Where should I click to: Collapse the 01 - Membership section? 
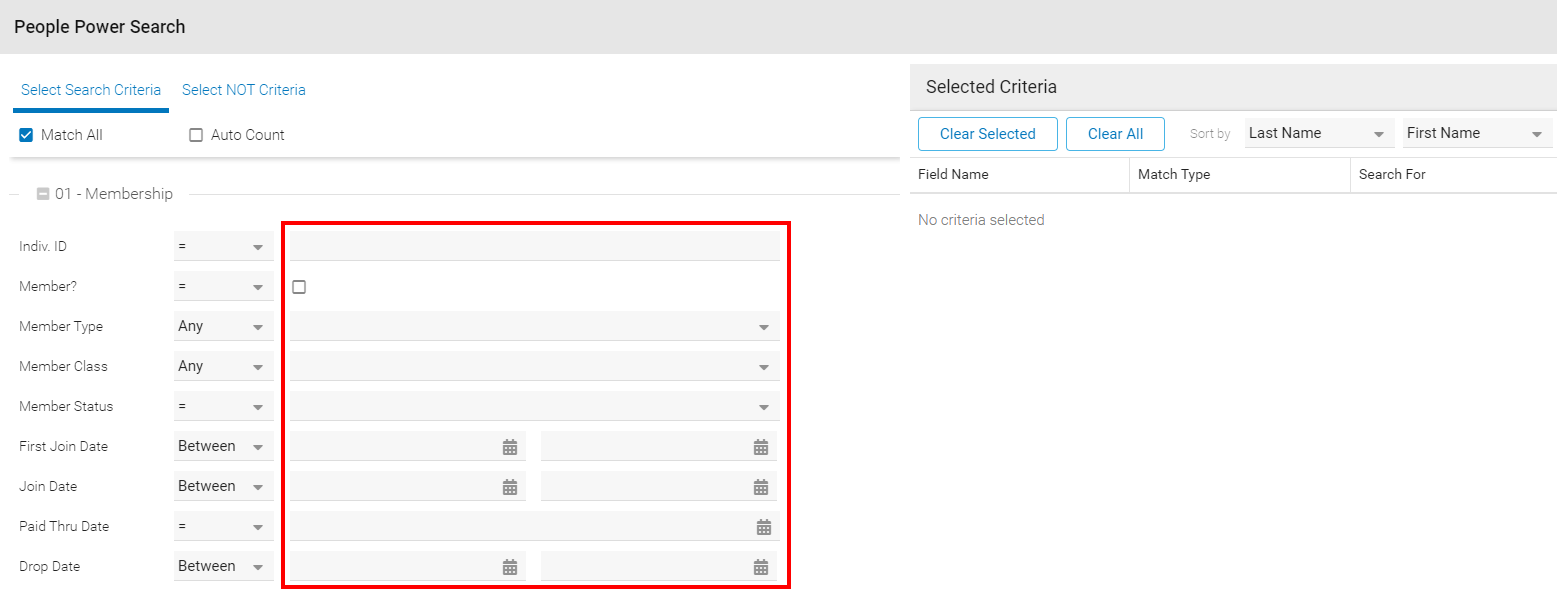(x=43, y=194)
